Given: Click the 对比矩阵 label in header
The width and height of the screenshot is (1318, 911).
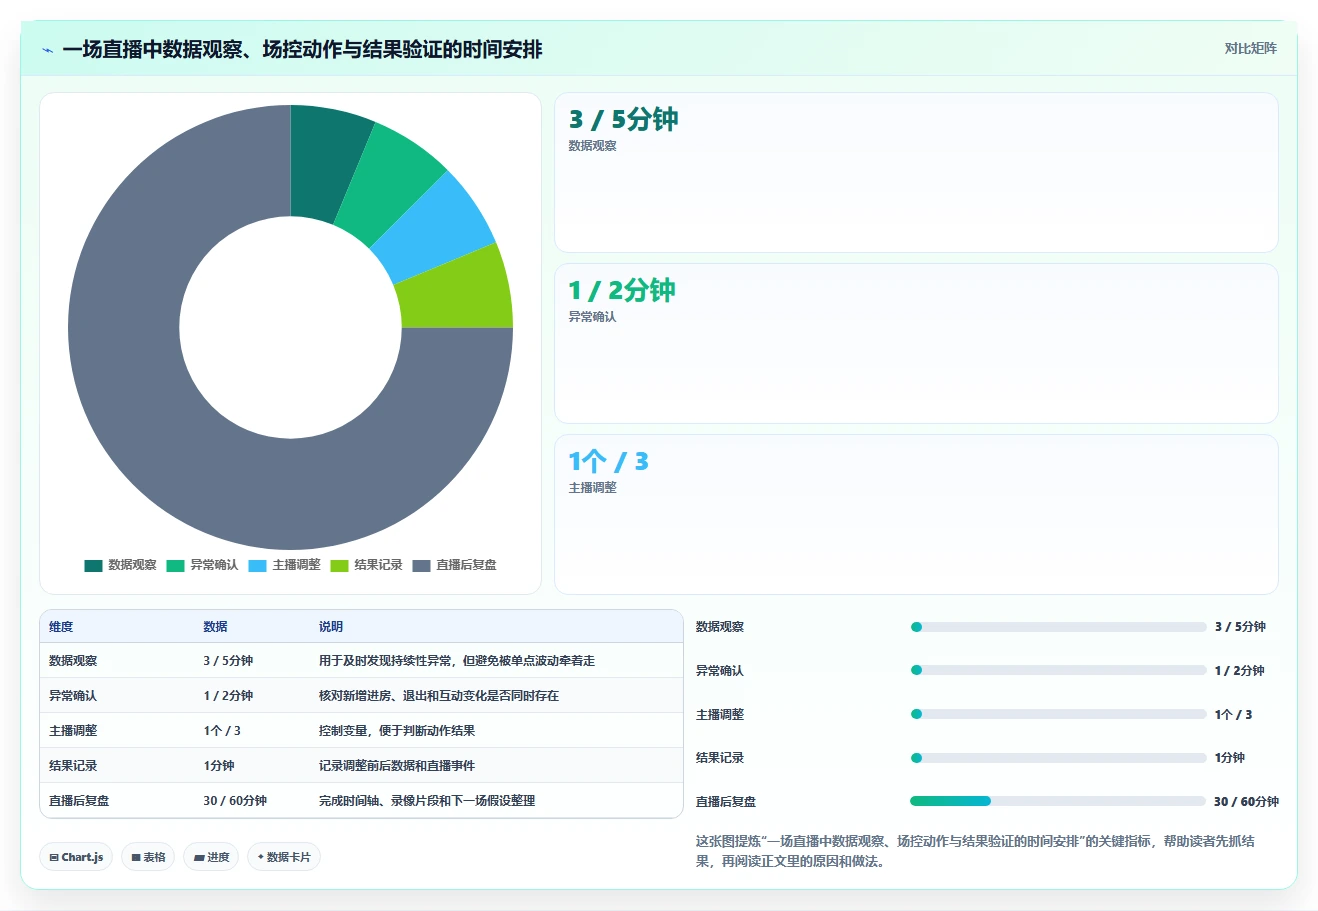Looking at the screenshot, I should click(1250, 48).
